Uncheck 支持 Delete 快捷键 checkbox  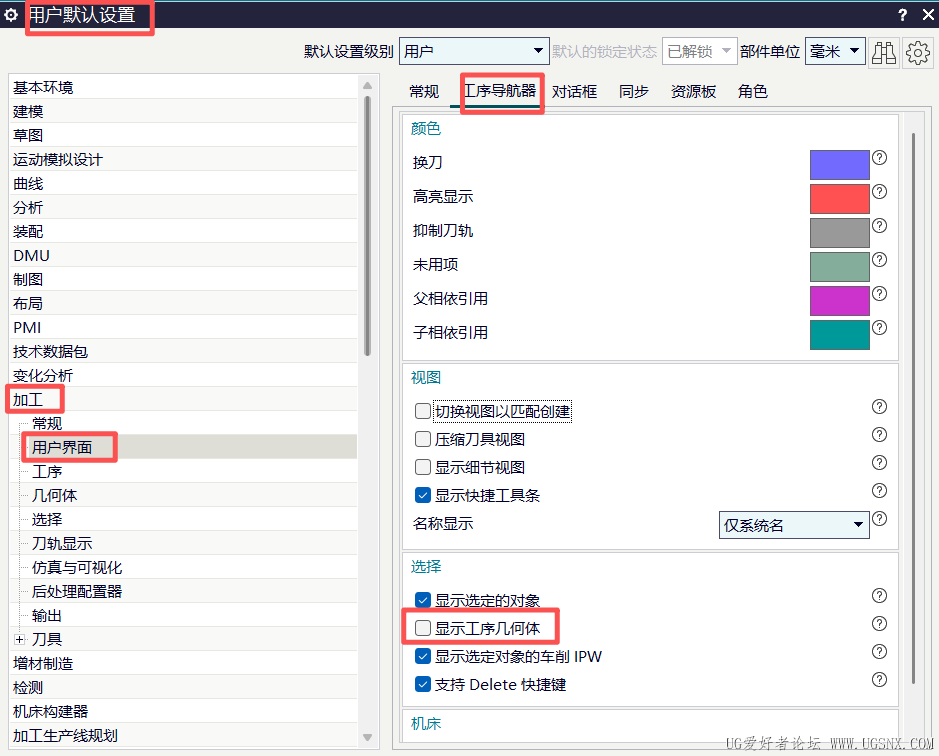[x=423, y=684]
